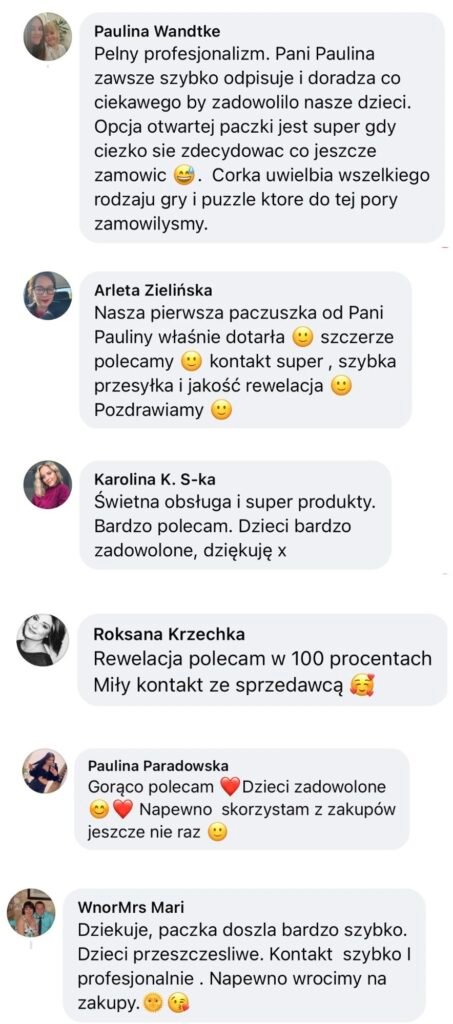Click the WnorMrs Mari name link
Screen dimensions: 453x1024
[131, 907]
